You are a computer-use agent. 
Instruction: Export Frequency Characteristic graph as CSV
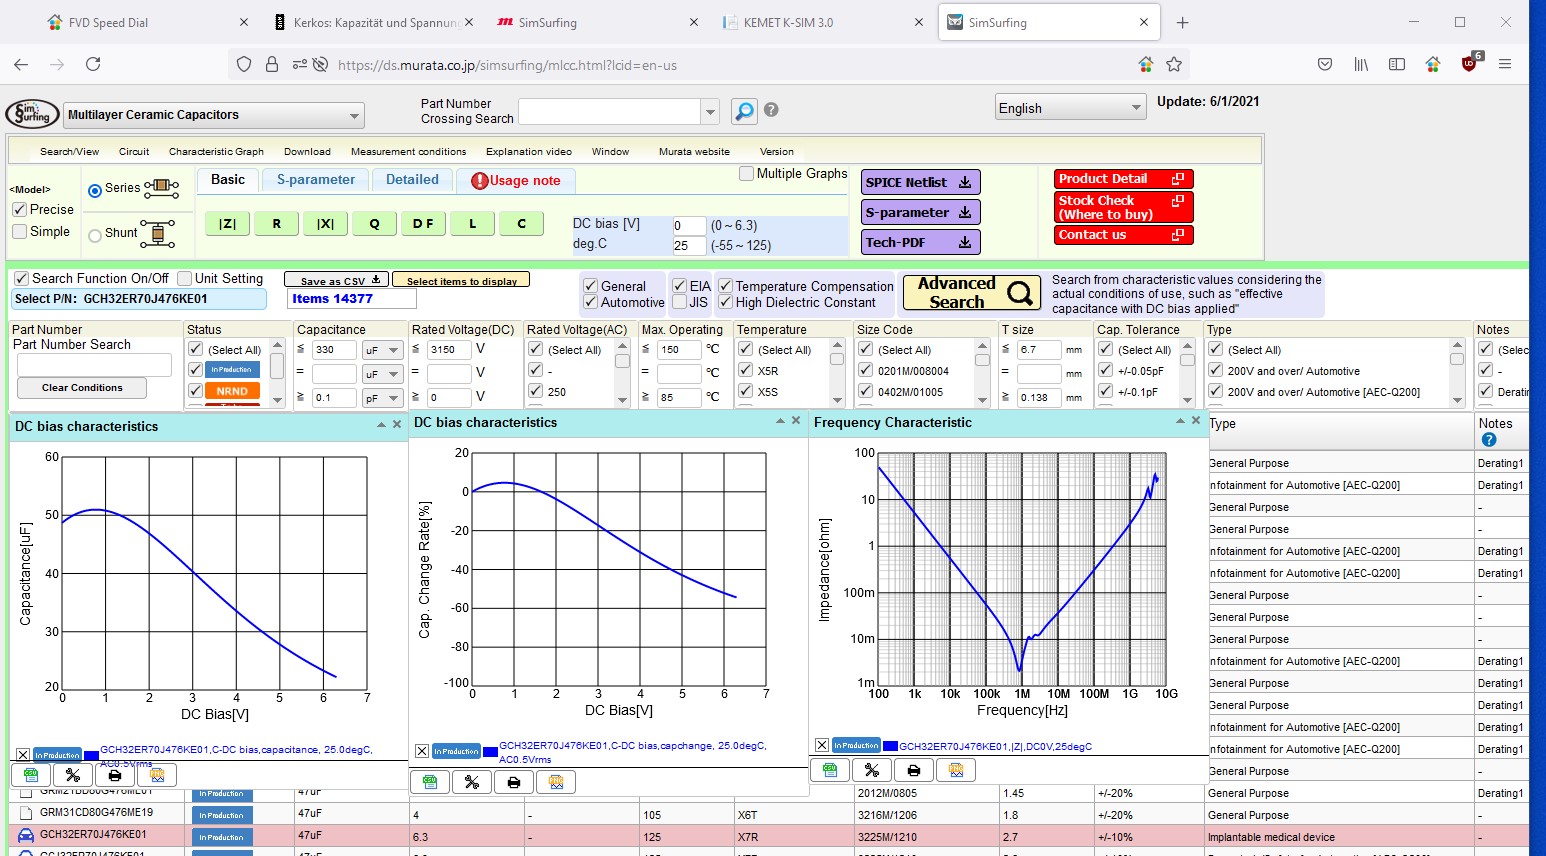(830, 770)
